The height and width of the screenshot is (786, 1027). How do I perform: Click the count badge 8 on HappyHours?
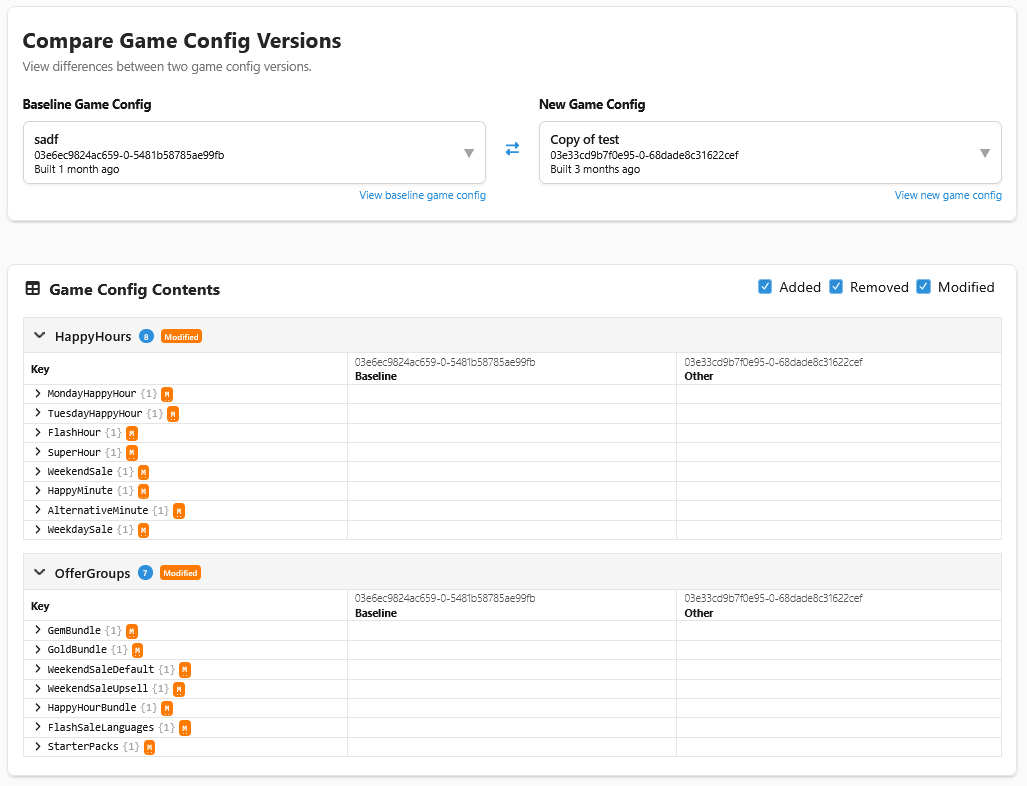(x=146, y=336)
